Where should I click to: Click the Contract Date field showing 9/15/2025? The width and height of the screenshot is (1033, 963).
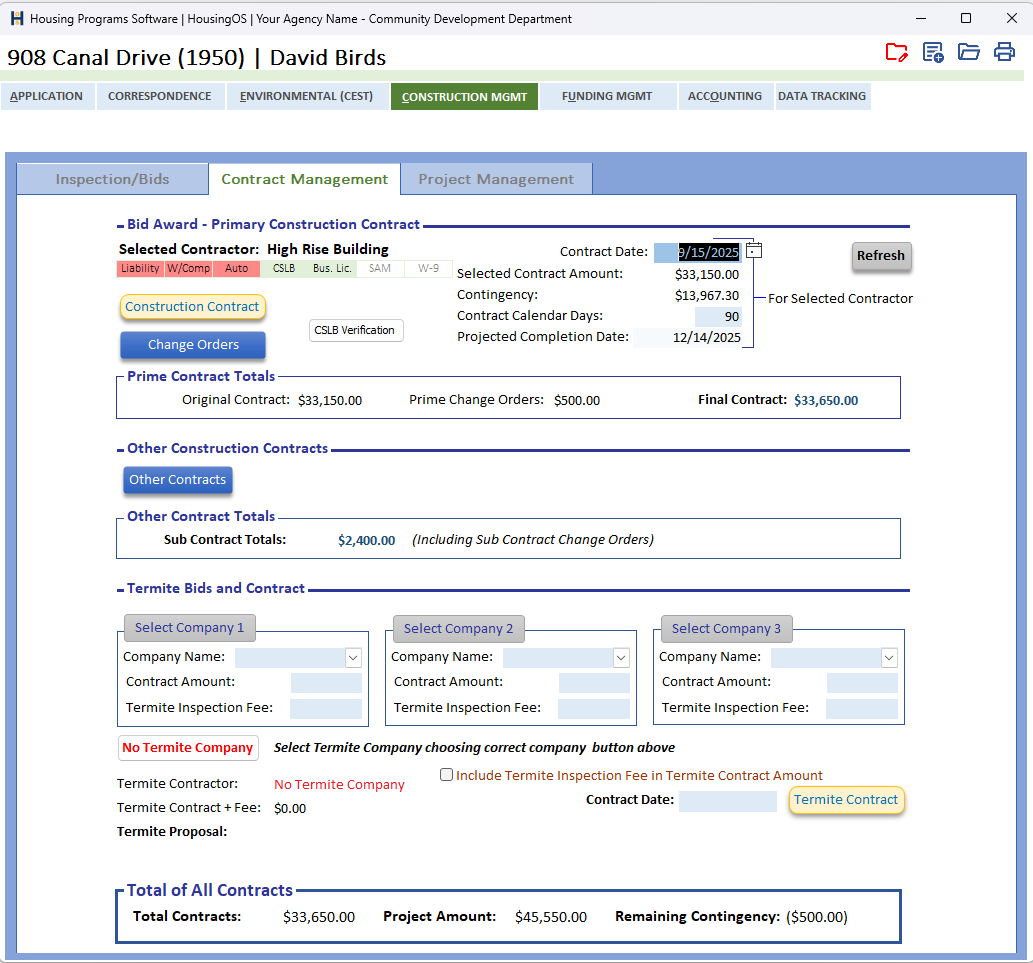(x=698, y=252)
